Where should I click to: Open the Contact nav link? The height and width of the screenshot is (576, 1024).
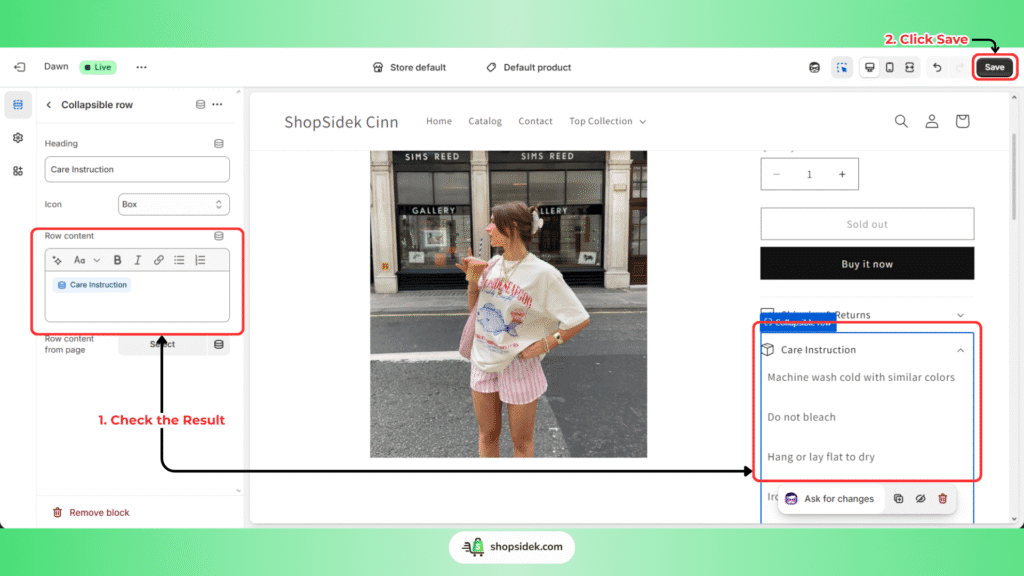click(535, 121)
